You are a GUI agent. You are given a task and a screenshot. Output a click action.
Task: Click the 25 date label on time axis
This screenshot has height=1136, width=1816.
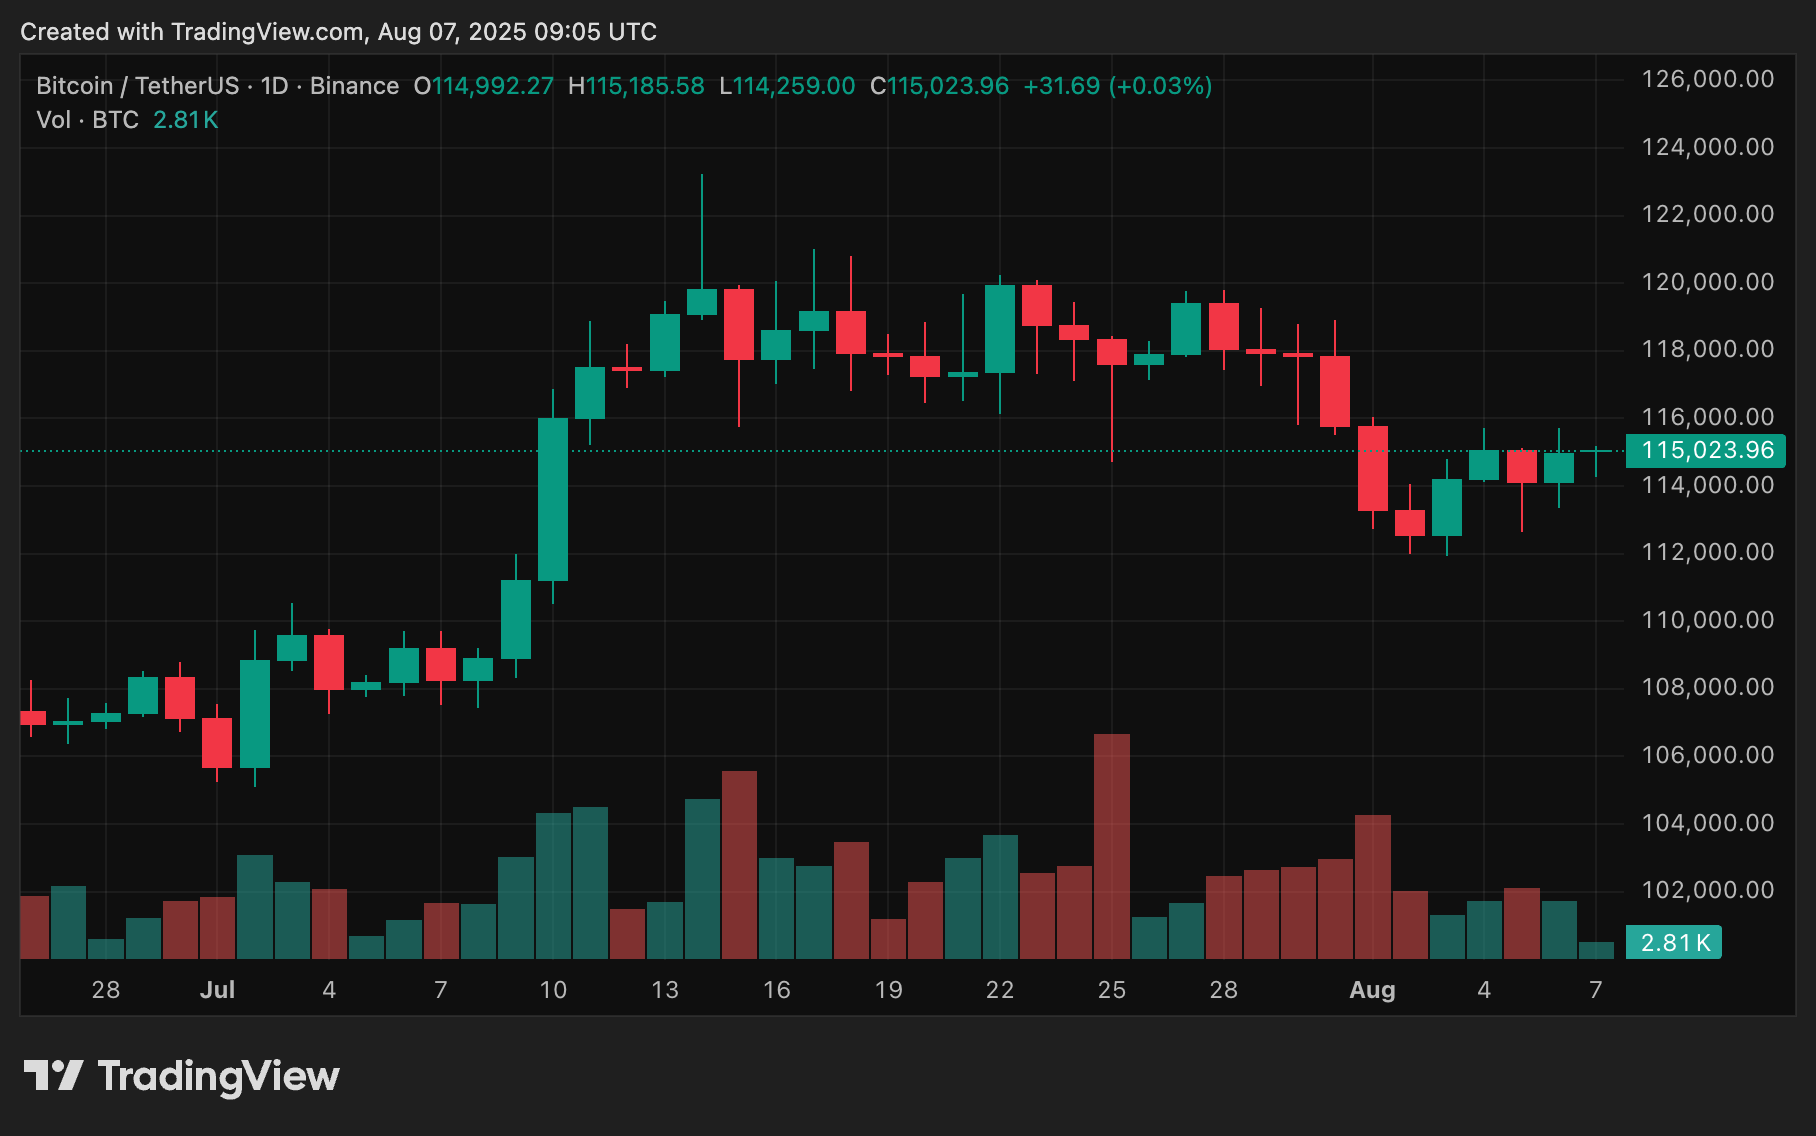pos(1112,990)
